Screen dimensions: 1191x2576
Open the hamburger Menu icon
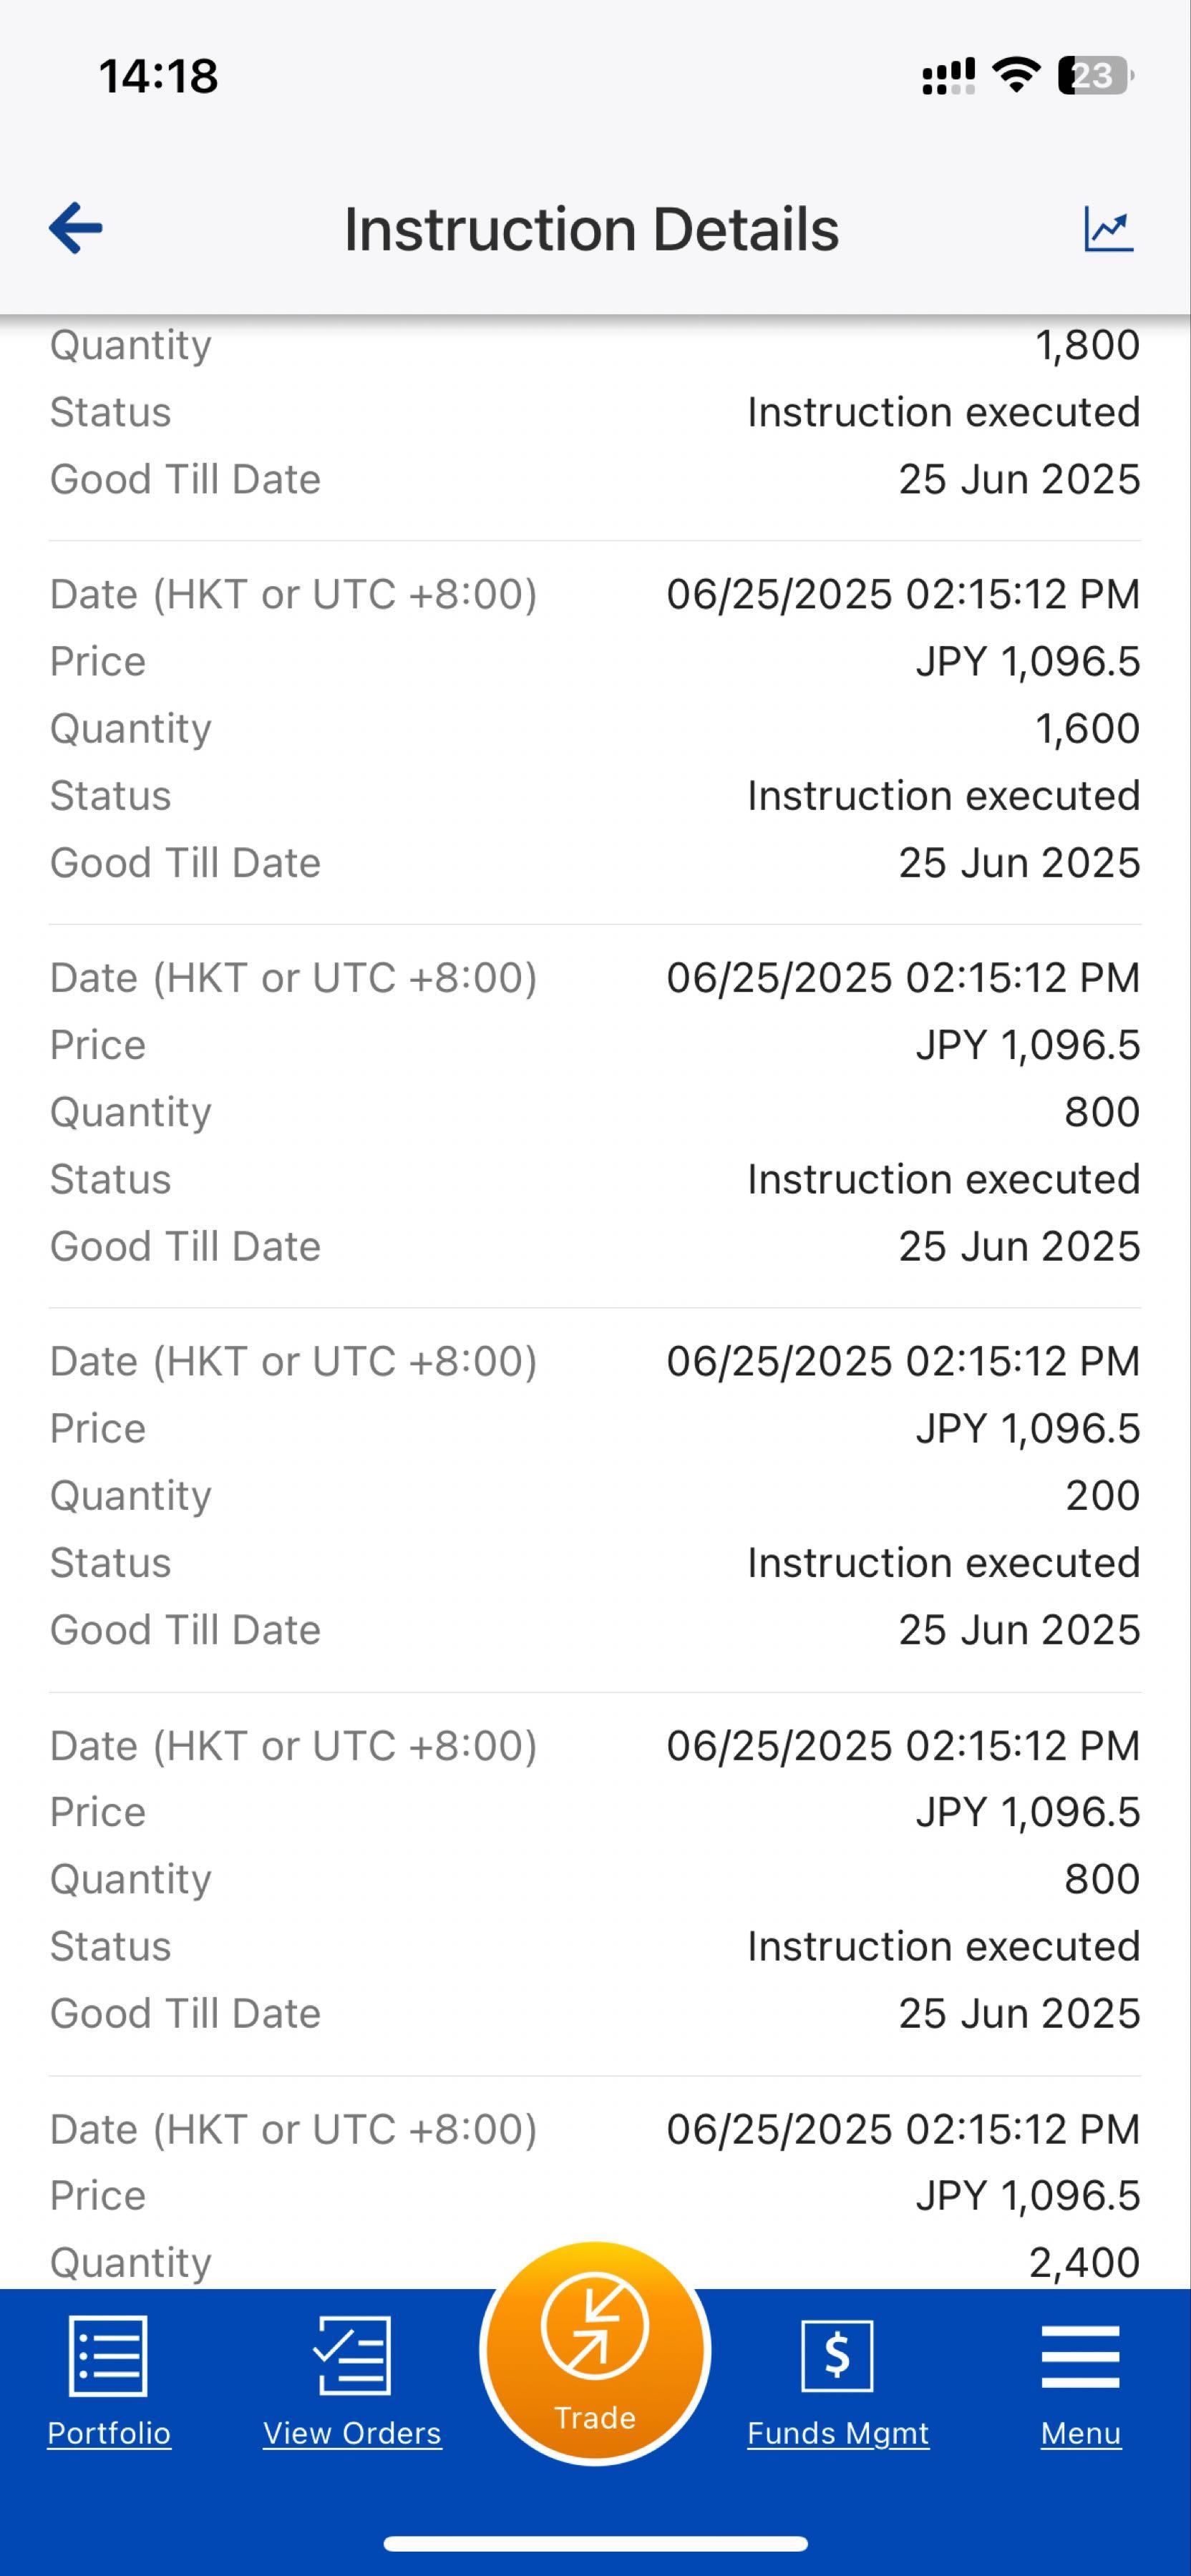point(1080,2356)
